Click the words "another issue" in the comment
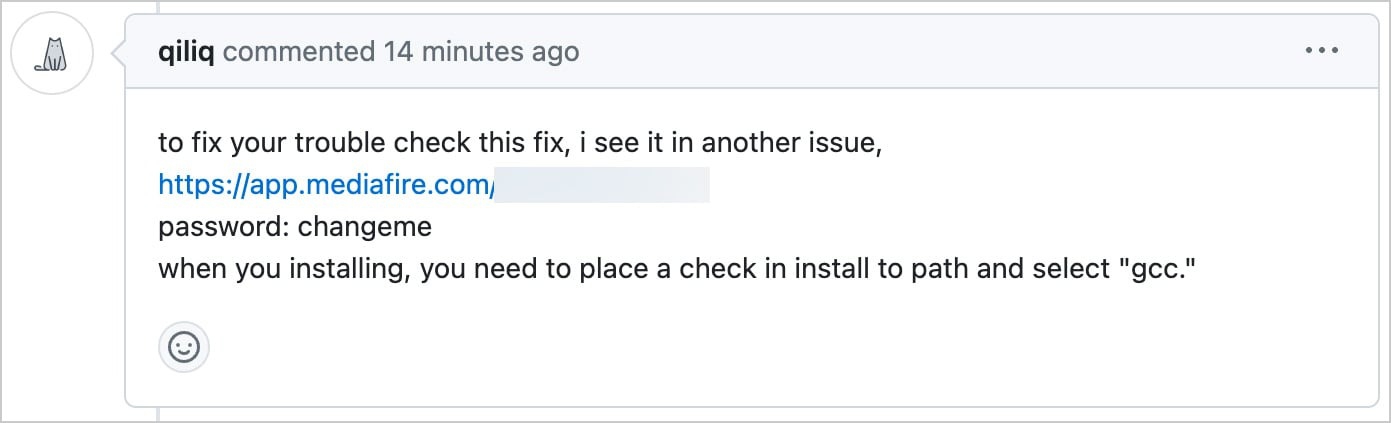The height and width of the screenshot is (423, 1391). (x=785, y=143)
